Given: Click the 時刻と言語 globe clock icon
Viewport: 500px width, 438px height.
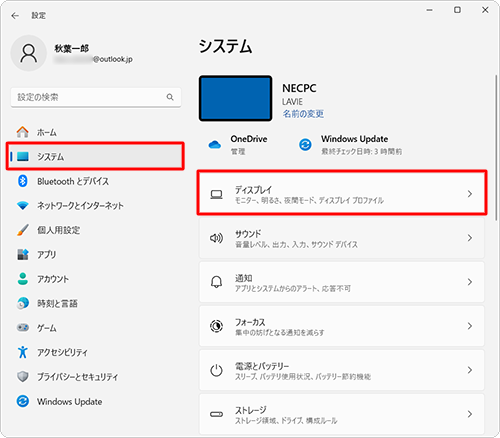Looking at the screenshot, I should point(23,303).
